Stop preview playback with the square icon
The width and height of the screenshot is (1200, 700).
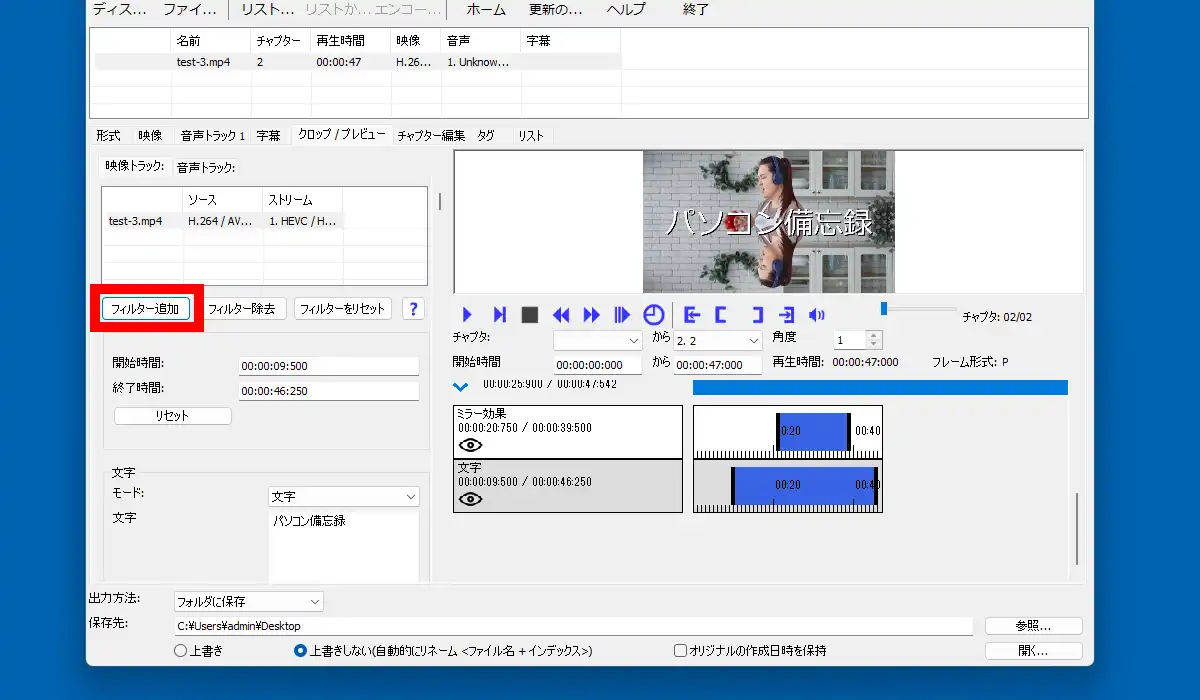pos(530,315)
